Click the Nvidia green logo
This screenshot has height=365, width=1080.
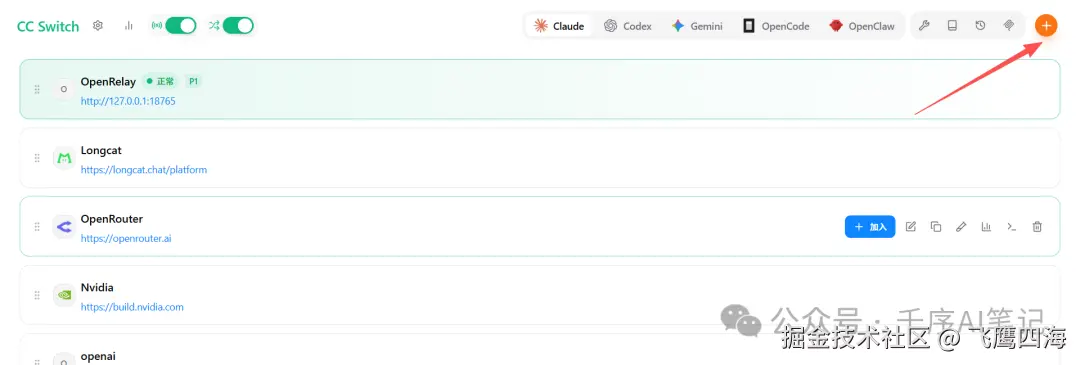[63, 295]
